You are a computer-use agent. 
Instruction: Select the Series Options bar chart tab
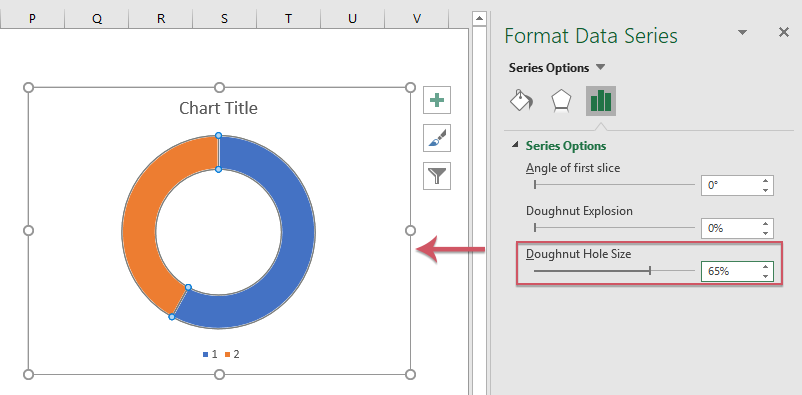click(x=601, y=100)
